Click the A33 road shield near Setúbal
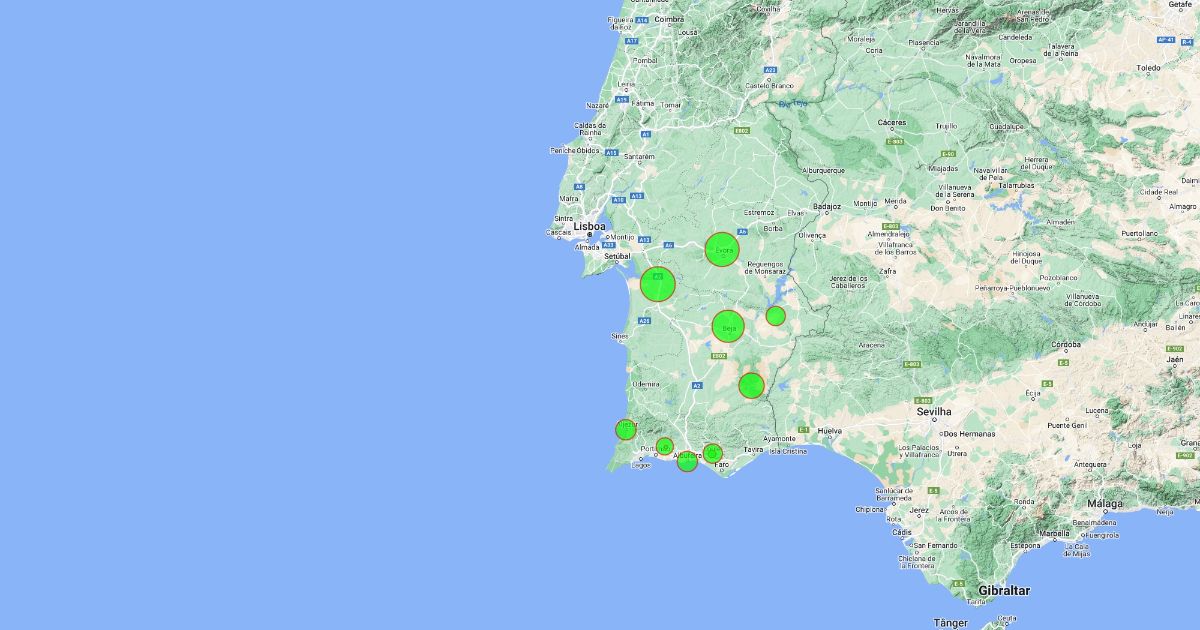The width and height of the screenshot is (1200, 630). pyautogui.click(x=609, y=244)
